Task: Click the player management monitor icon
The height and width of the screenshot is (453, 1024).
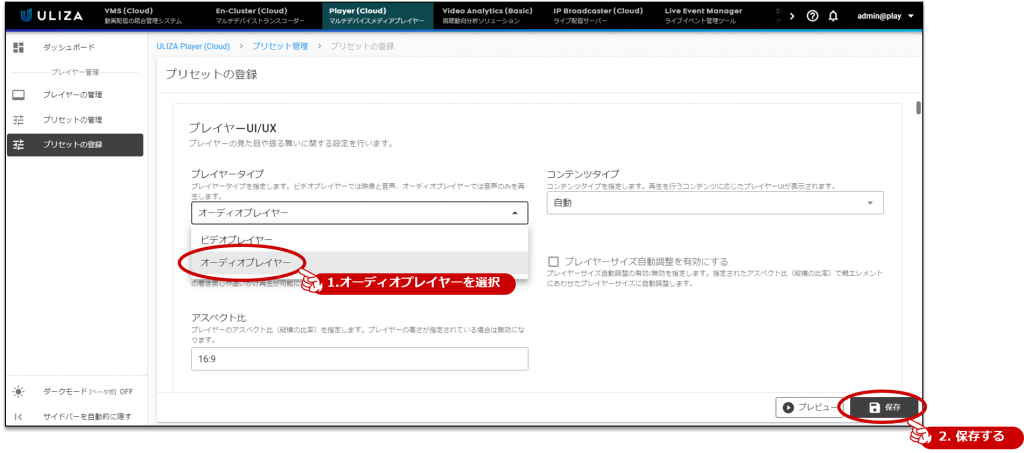Action: click(x=18, y=95)
